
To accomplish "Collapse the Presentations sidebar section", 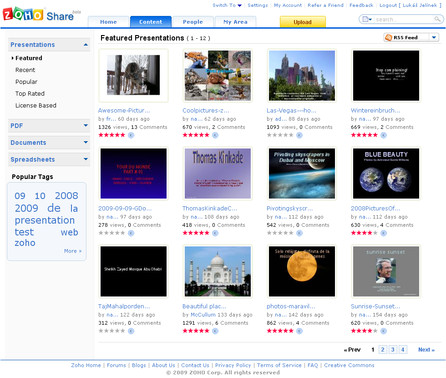I will click(x=86, y=45).
